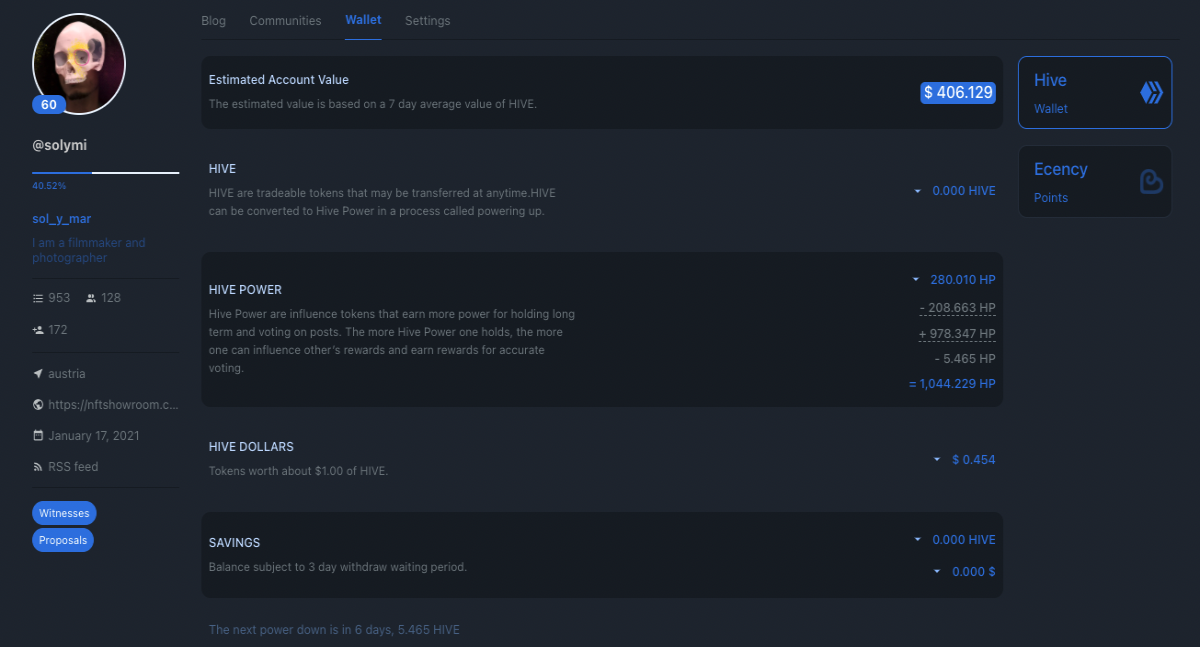The image size is (1200, 647).
Task: Click the = 1,044.229 HP total value
Action: (x=952, y=384)
